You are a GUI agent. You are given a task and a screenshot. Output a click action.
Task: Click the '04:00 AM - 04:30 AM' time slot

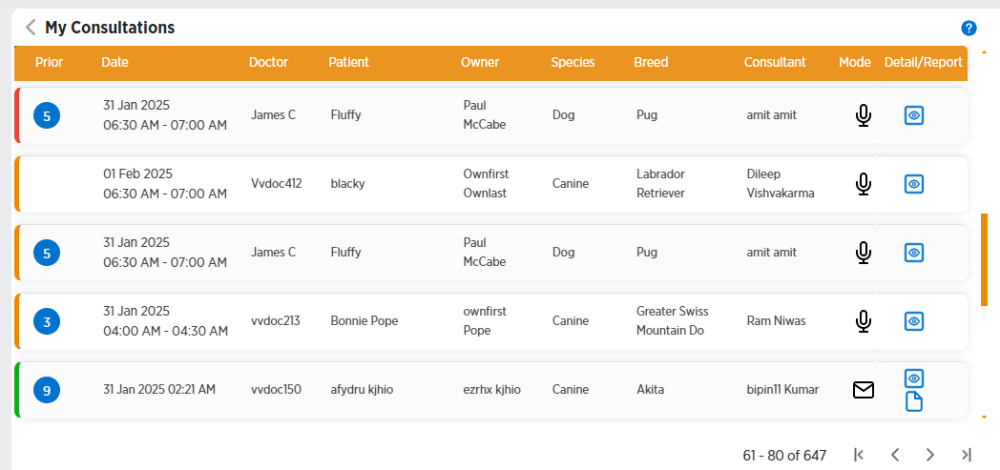click(165, 331)
